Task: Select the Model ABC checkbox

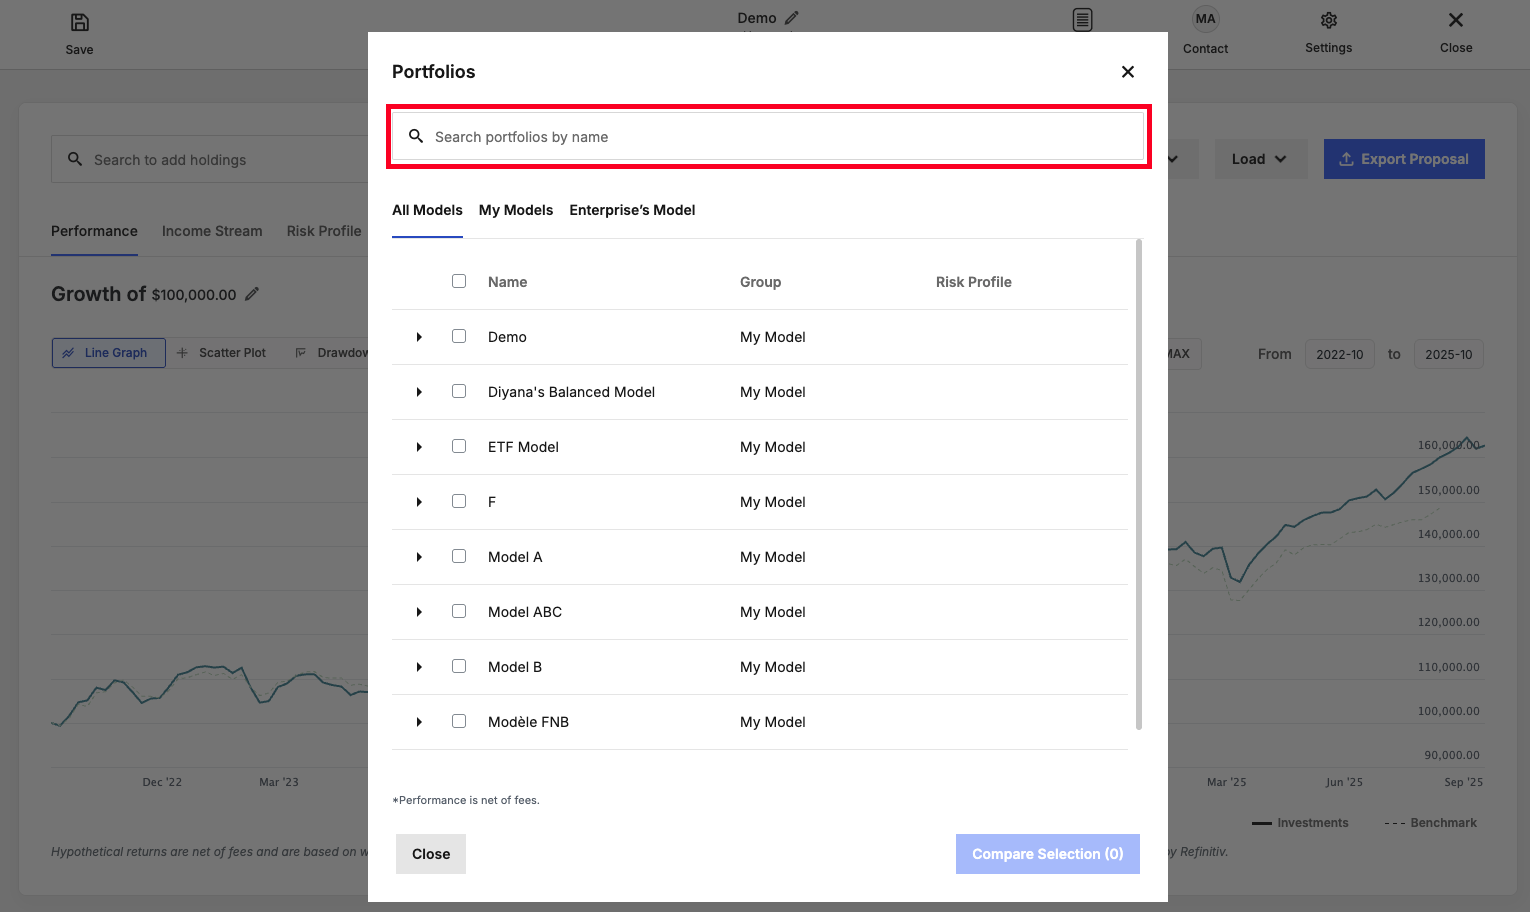Action: tap(459, 611)
